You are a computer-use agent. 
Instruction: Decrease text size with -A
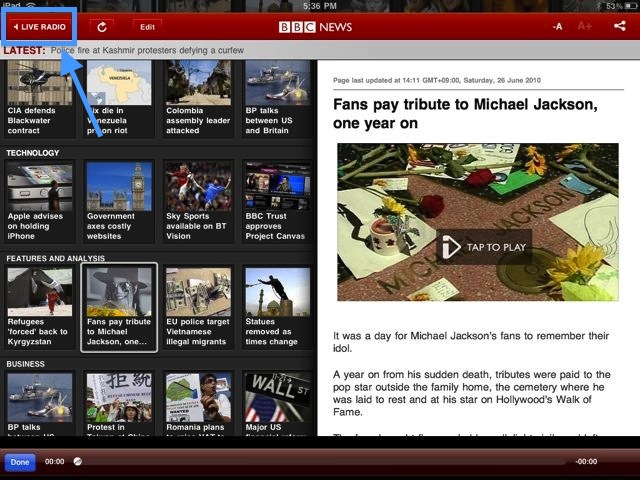click(558, 27)
